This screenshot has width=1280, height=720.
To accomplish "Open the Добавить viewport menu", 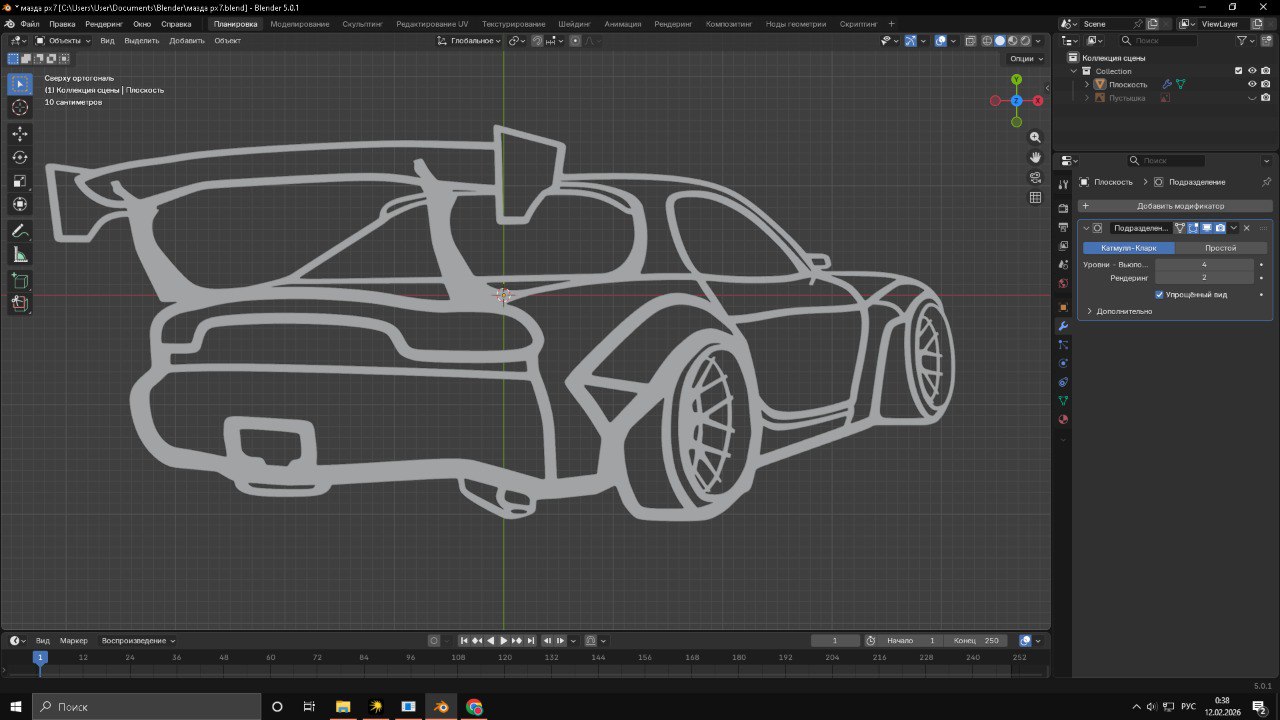I will [186, 41].
